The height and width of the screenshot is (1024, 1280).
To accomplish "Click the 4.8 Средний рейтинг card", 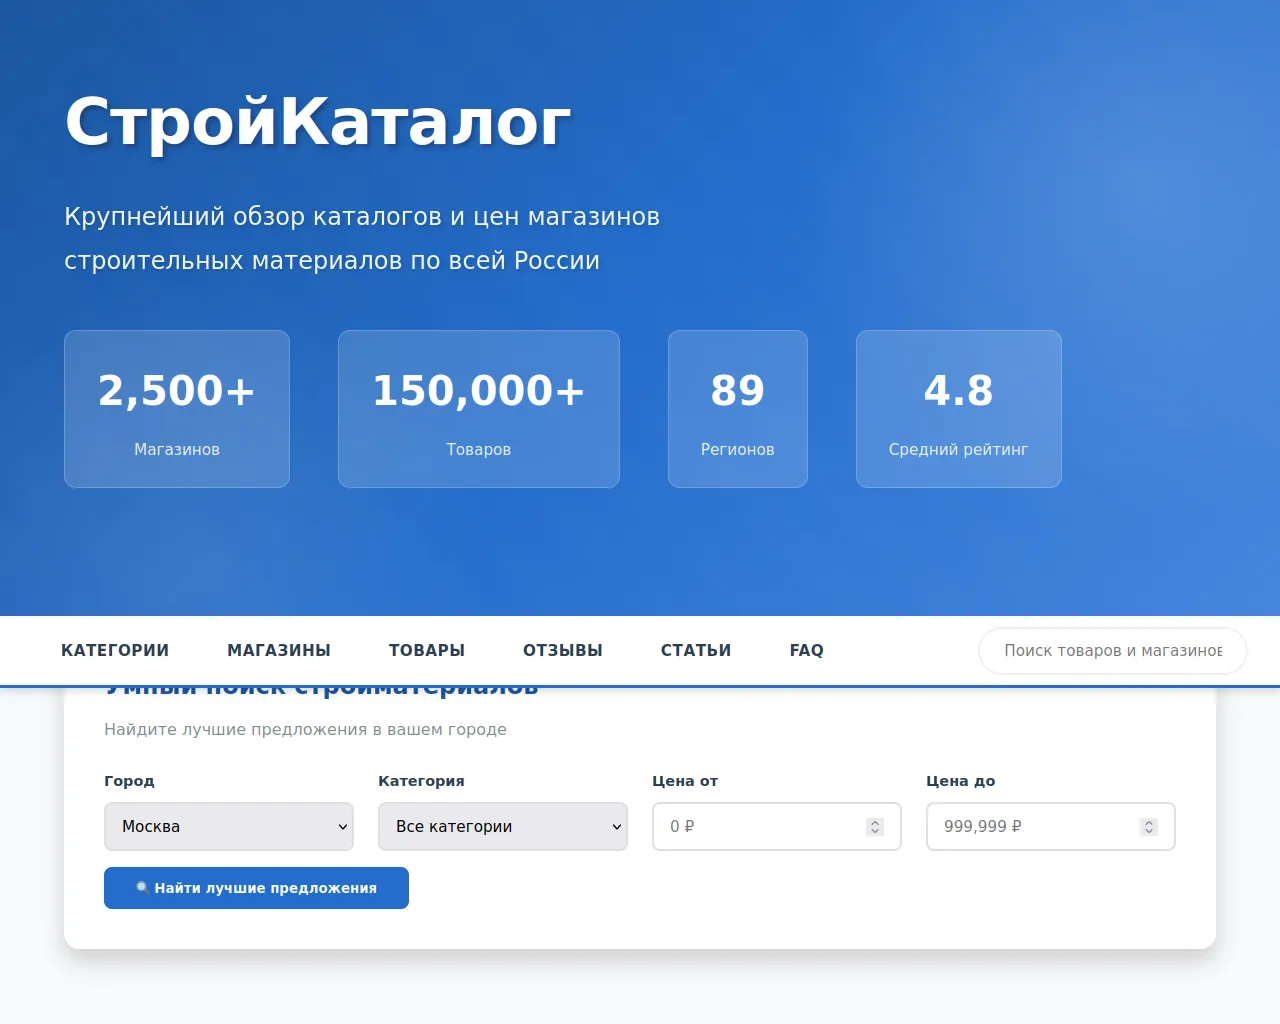I will [958, 409].
